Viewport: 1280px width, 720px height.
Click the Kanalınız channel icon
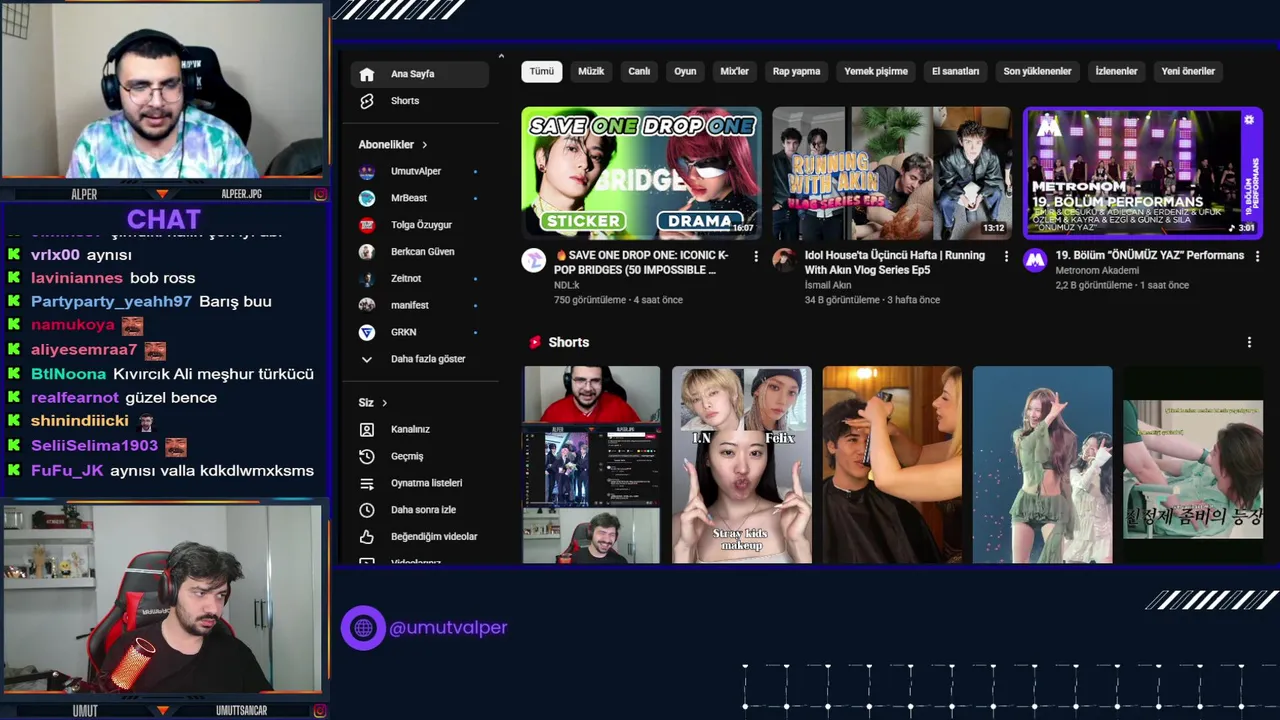coord(367,429)
